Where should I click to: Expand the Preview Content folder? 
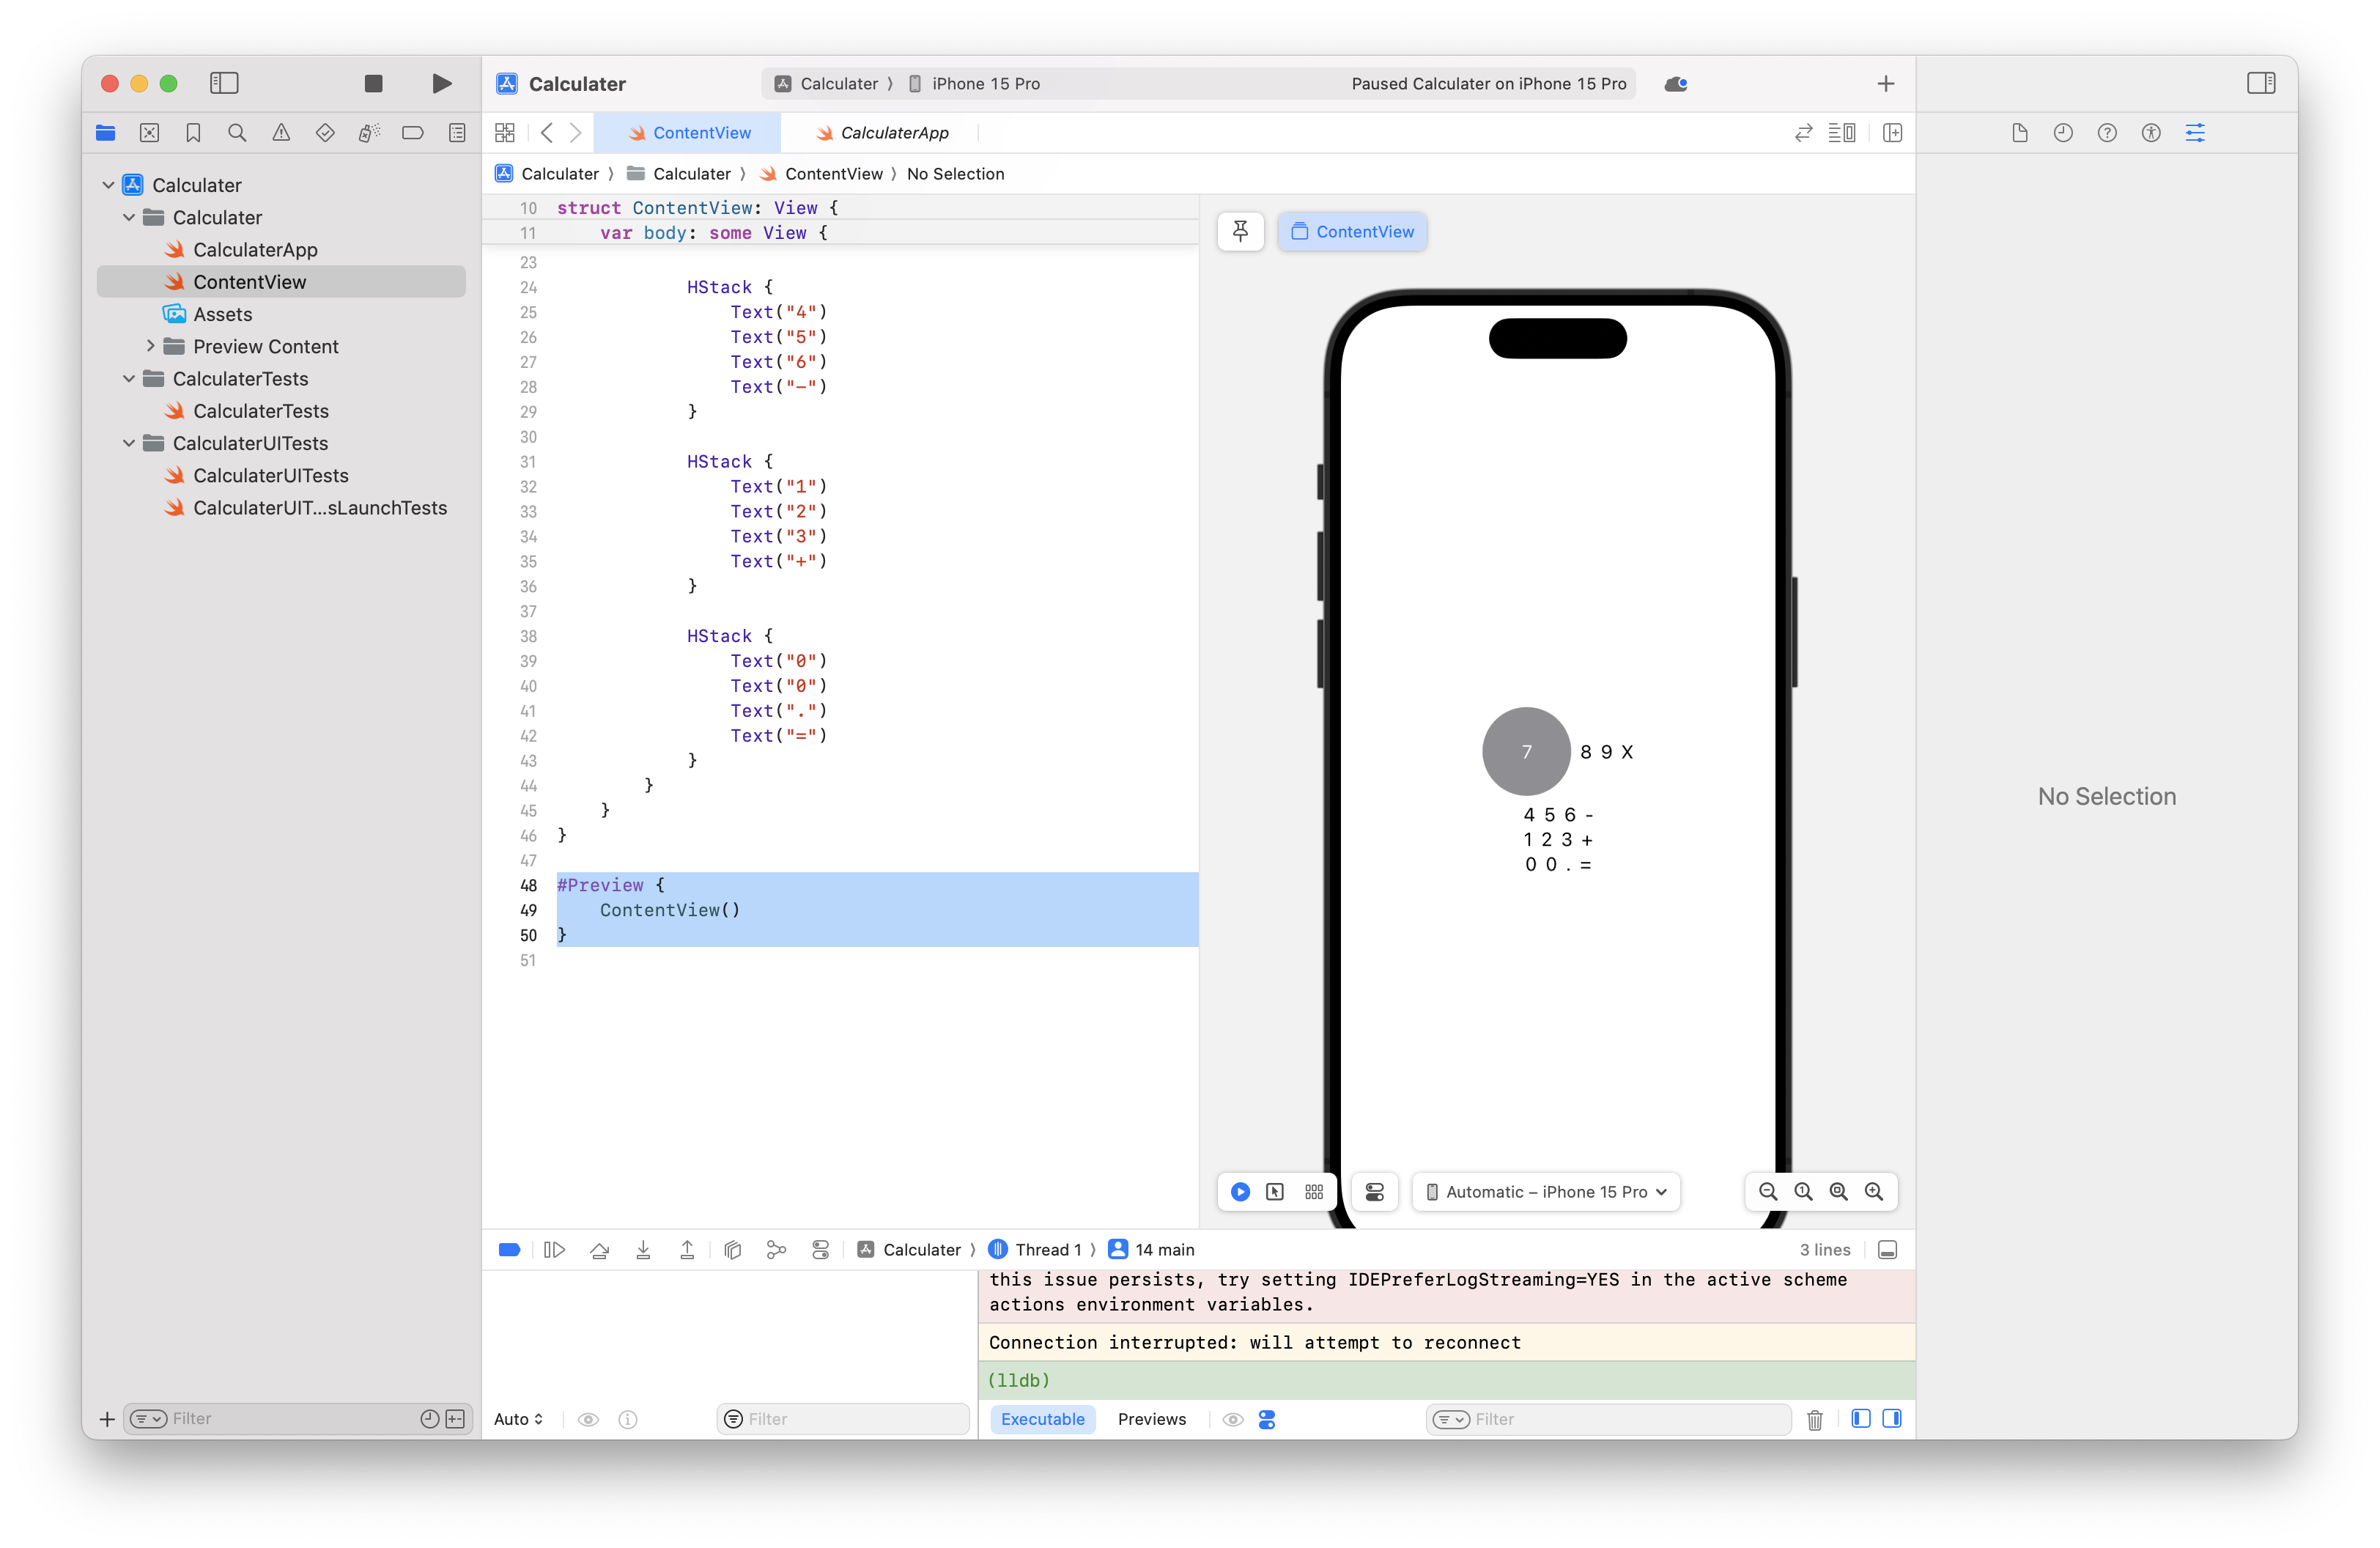pyautogui.click(x=150, y=346)
